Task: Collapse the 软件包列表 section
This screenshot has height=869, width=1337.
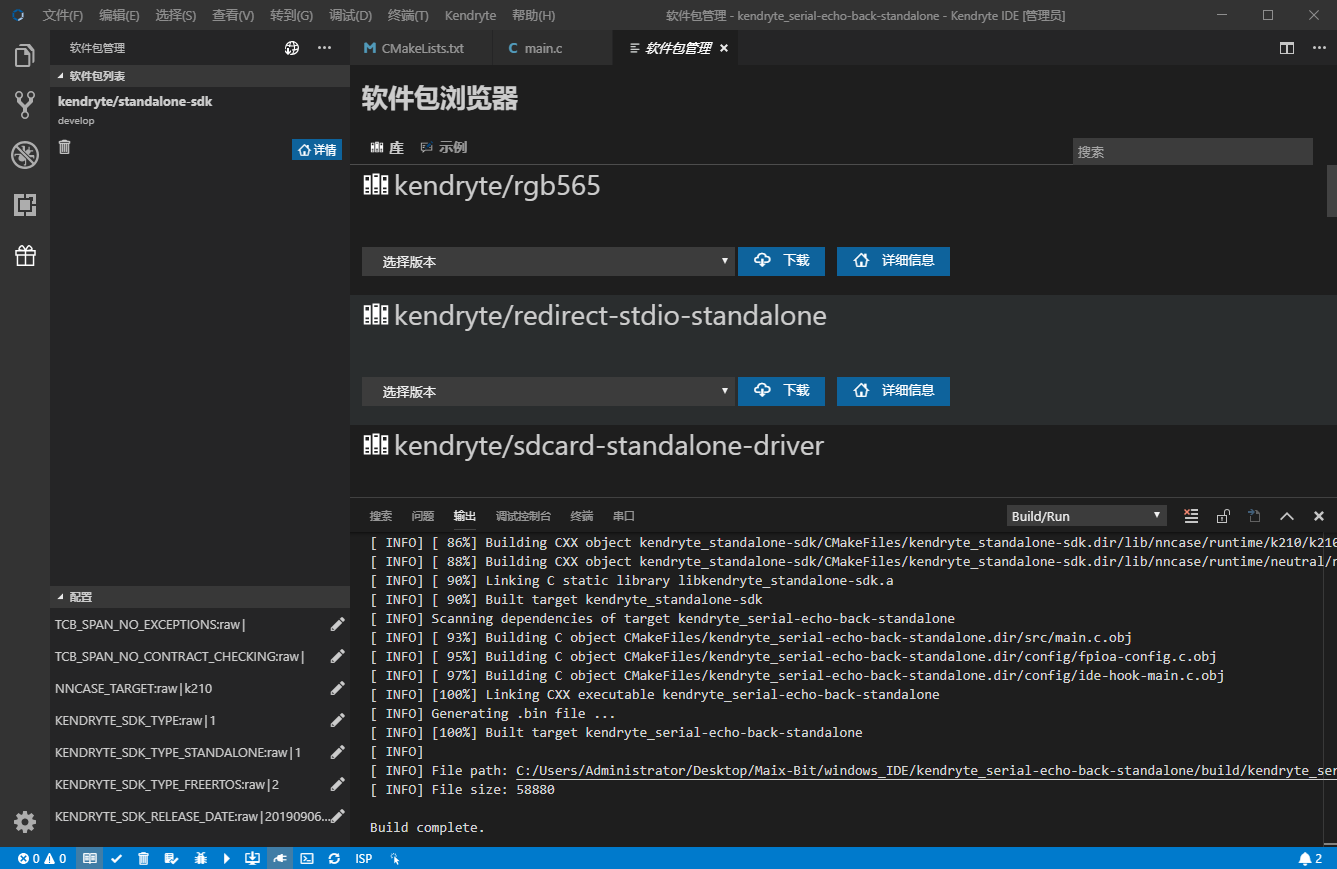Action: (x=200, y=76)
